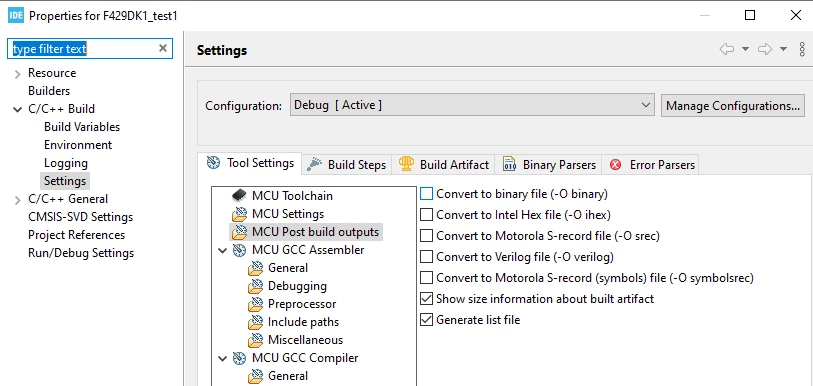Go back with the left arrow icon
Screen dimensions: 813x386
coord(727,49)
